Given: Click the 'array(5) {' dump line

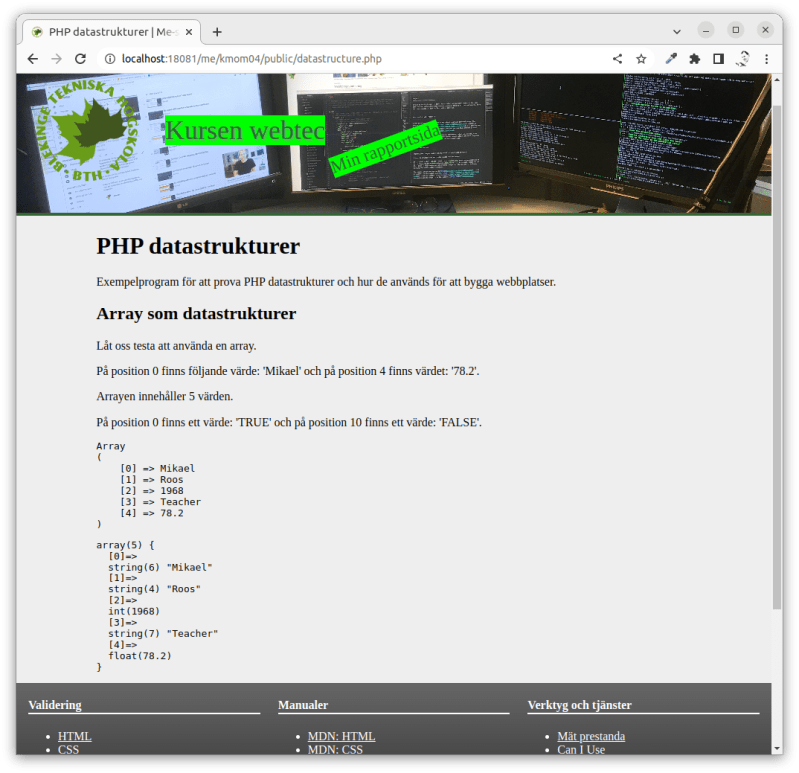Looking at the screenshot, I should 125,545.
